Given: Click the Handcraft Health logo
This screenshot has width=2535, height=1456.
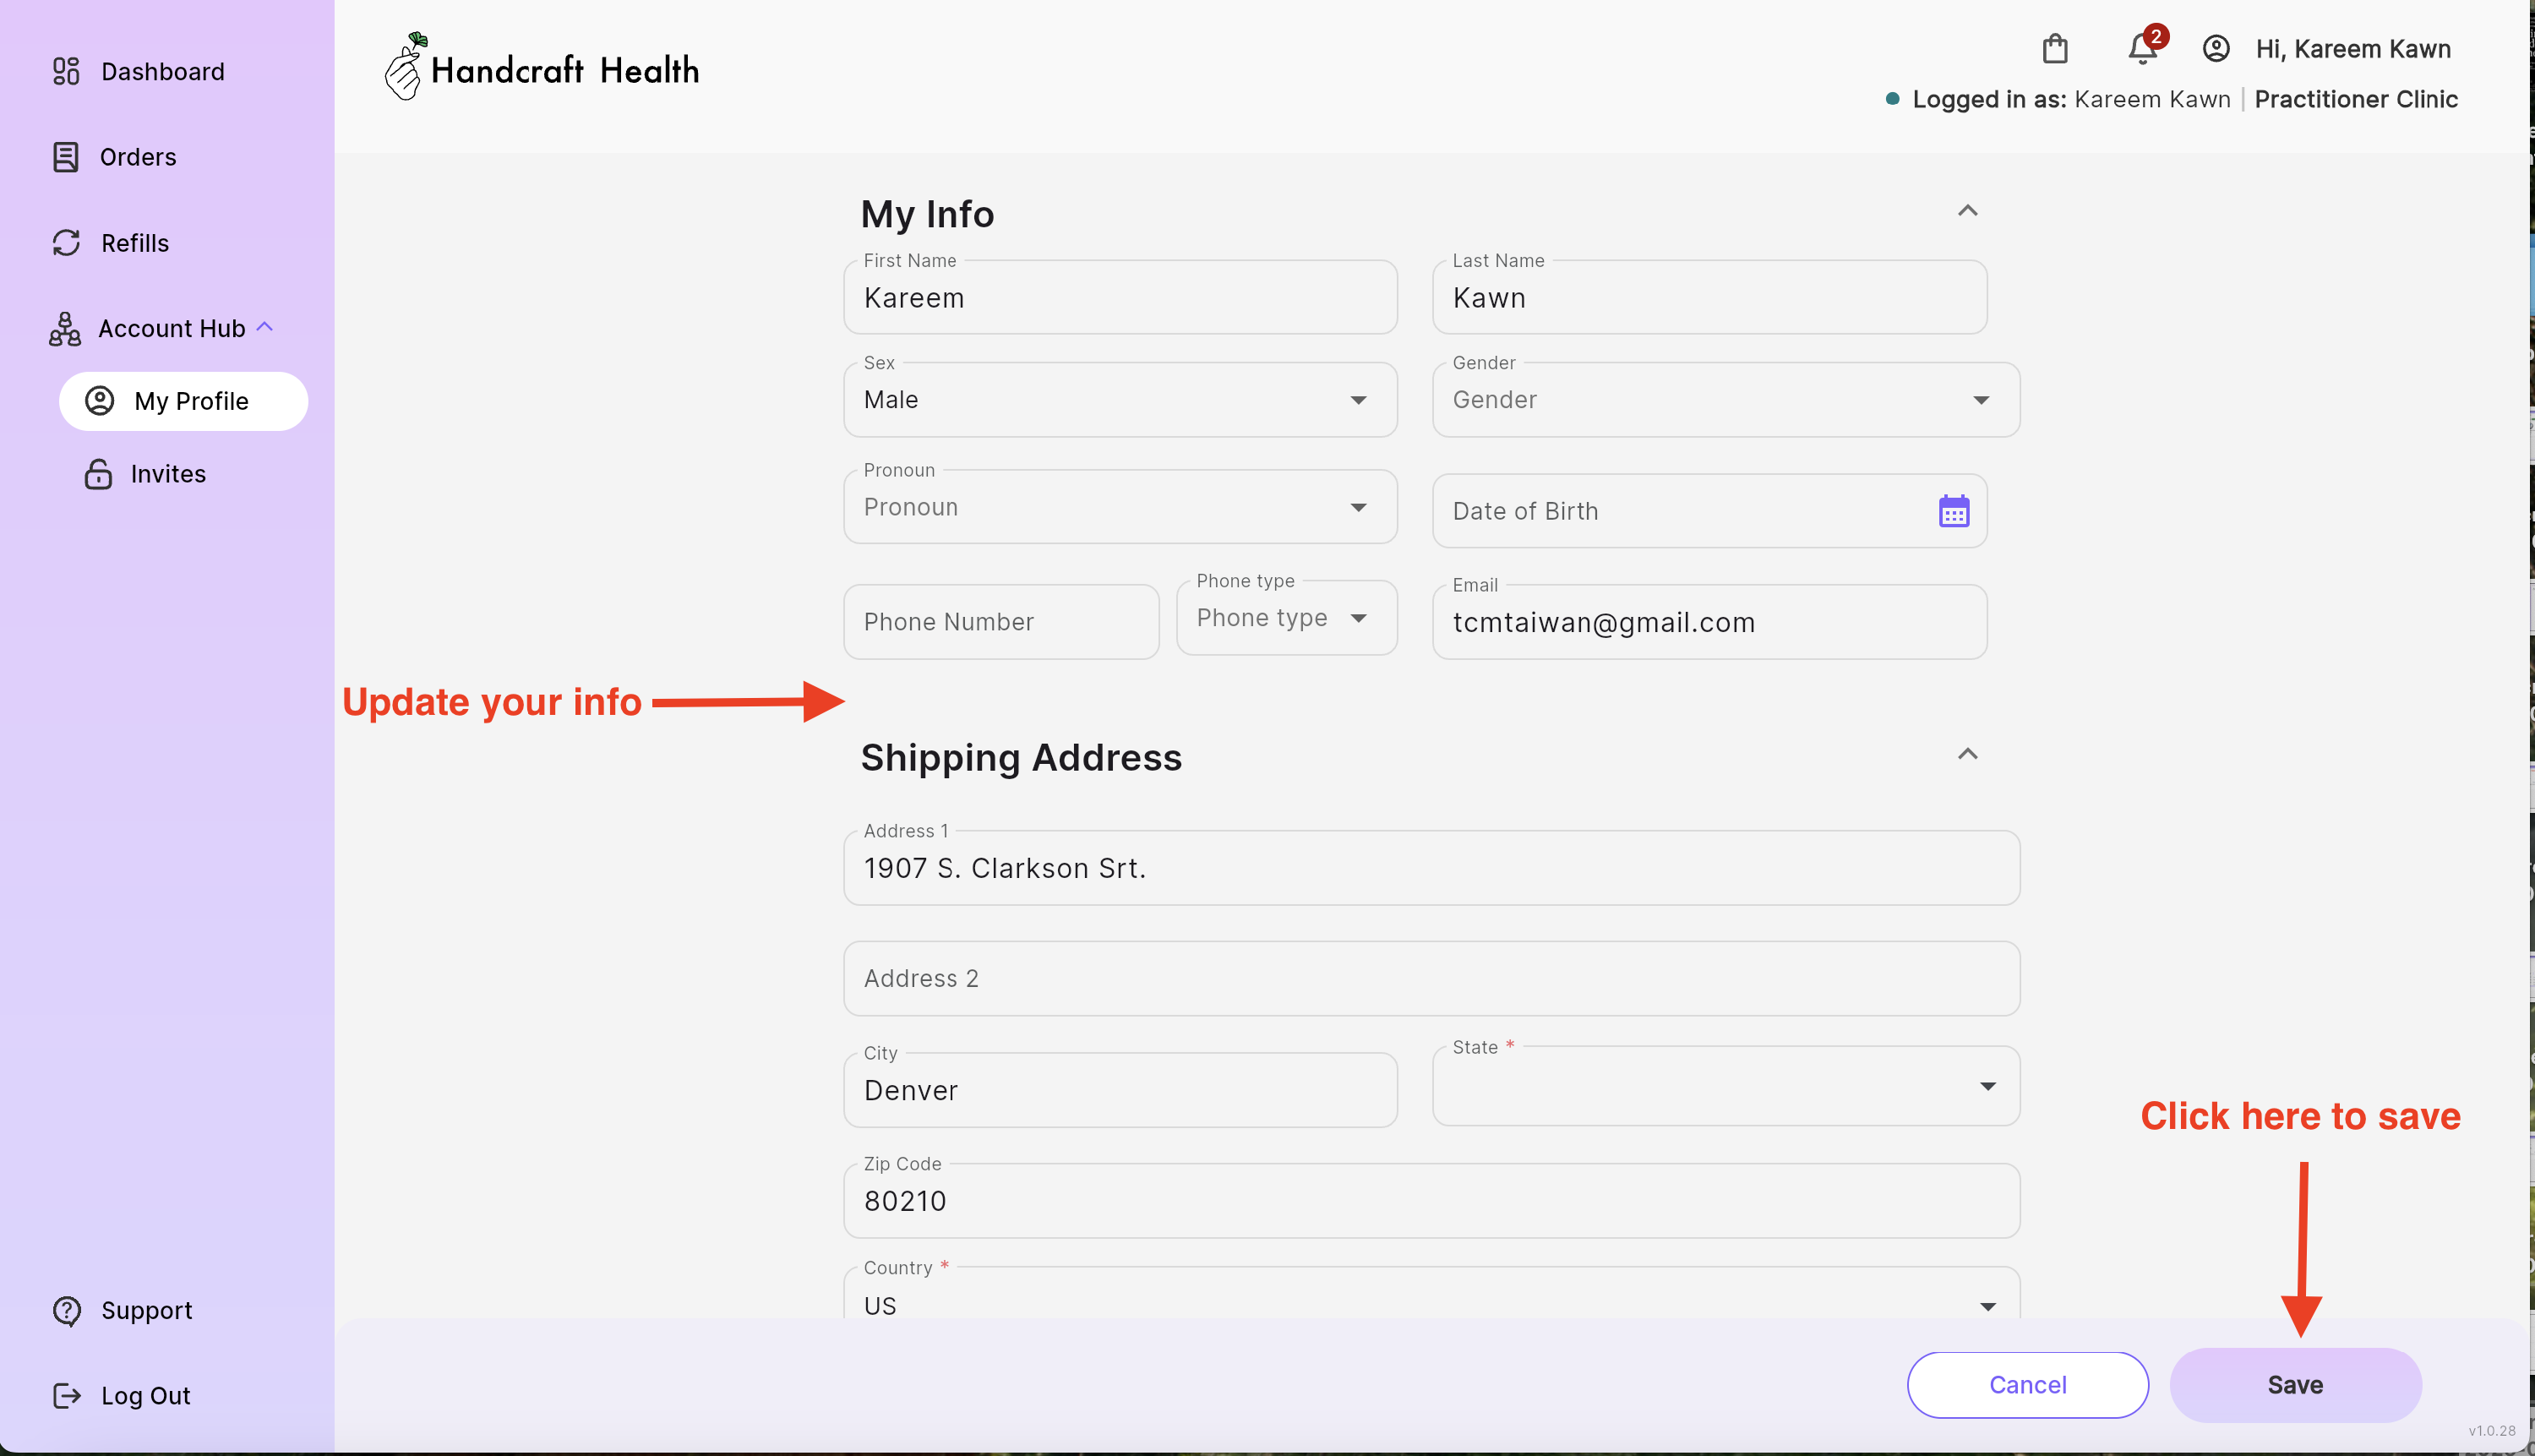Looking at the screenshot, I should 542,68.
